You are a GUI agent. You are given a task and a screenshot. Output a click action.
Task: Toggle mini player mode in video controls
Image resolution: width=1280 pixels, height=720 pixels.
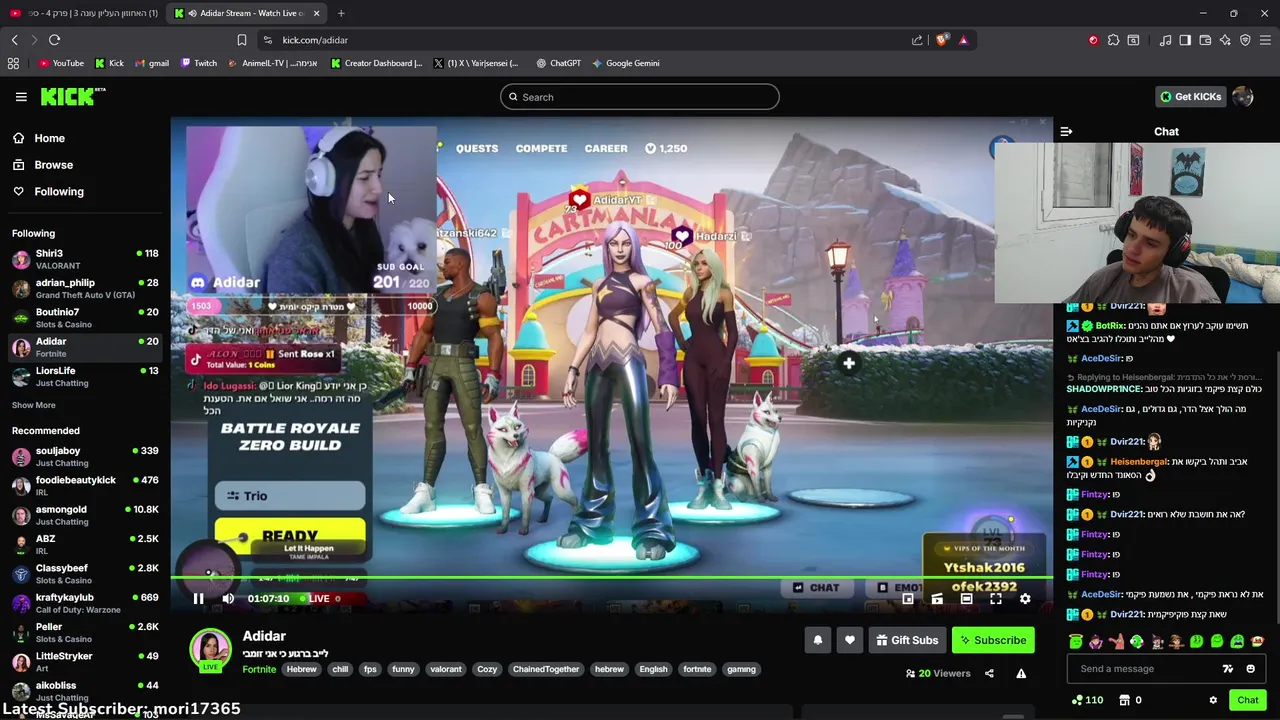tap(908, 599)
